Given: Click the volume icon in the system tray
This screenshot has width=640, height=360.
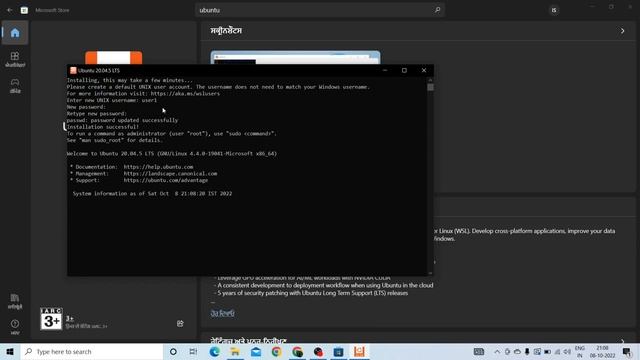Looking at the screenshot, I should tap(567, 351).
